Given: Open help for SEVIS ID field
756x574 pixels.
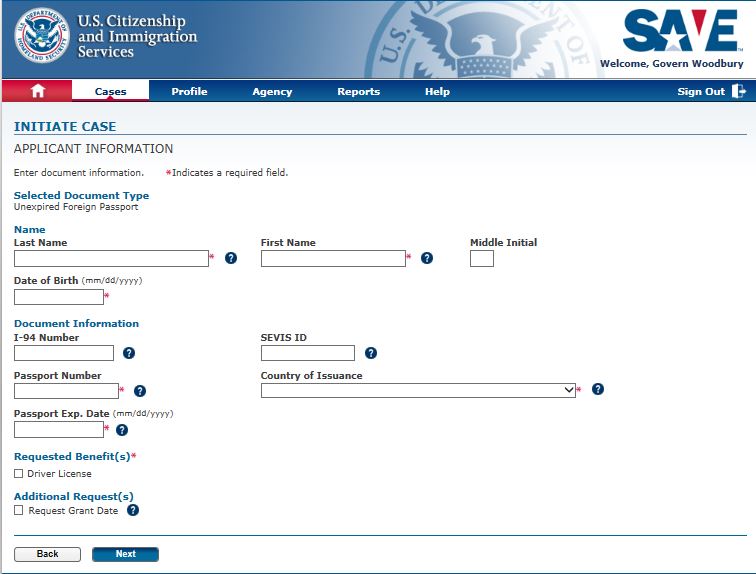Looking at the screenshot, I should 371,353.
